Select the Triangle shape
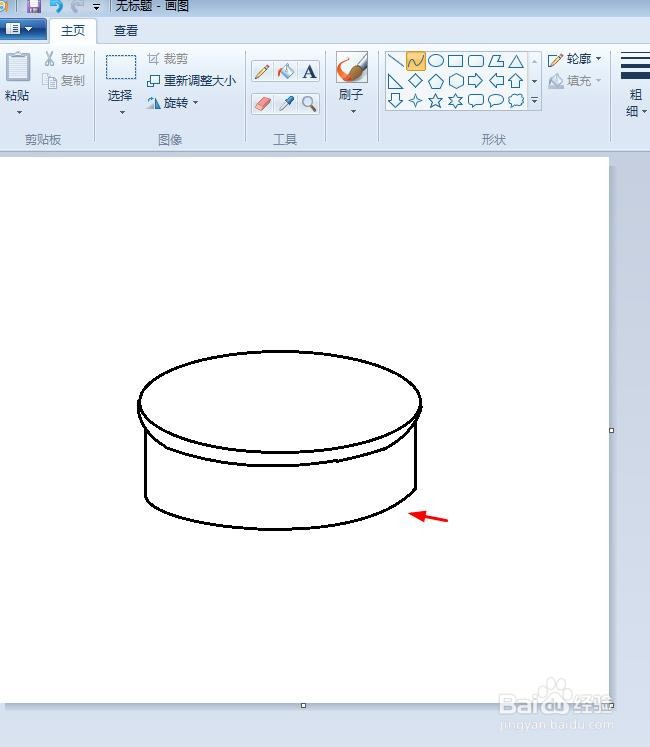Viewport: 650px width, 747px height. (516, 61)
